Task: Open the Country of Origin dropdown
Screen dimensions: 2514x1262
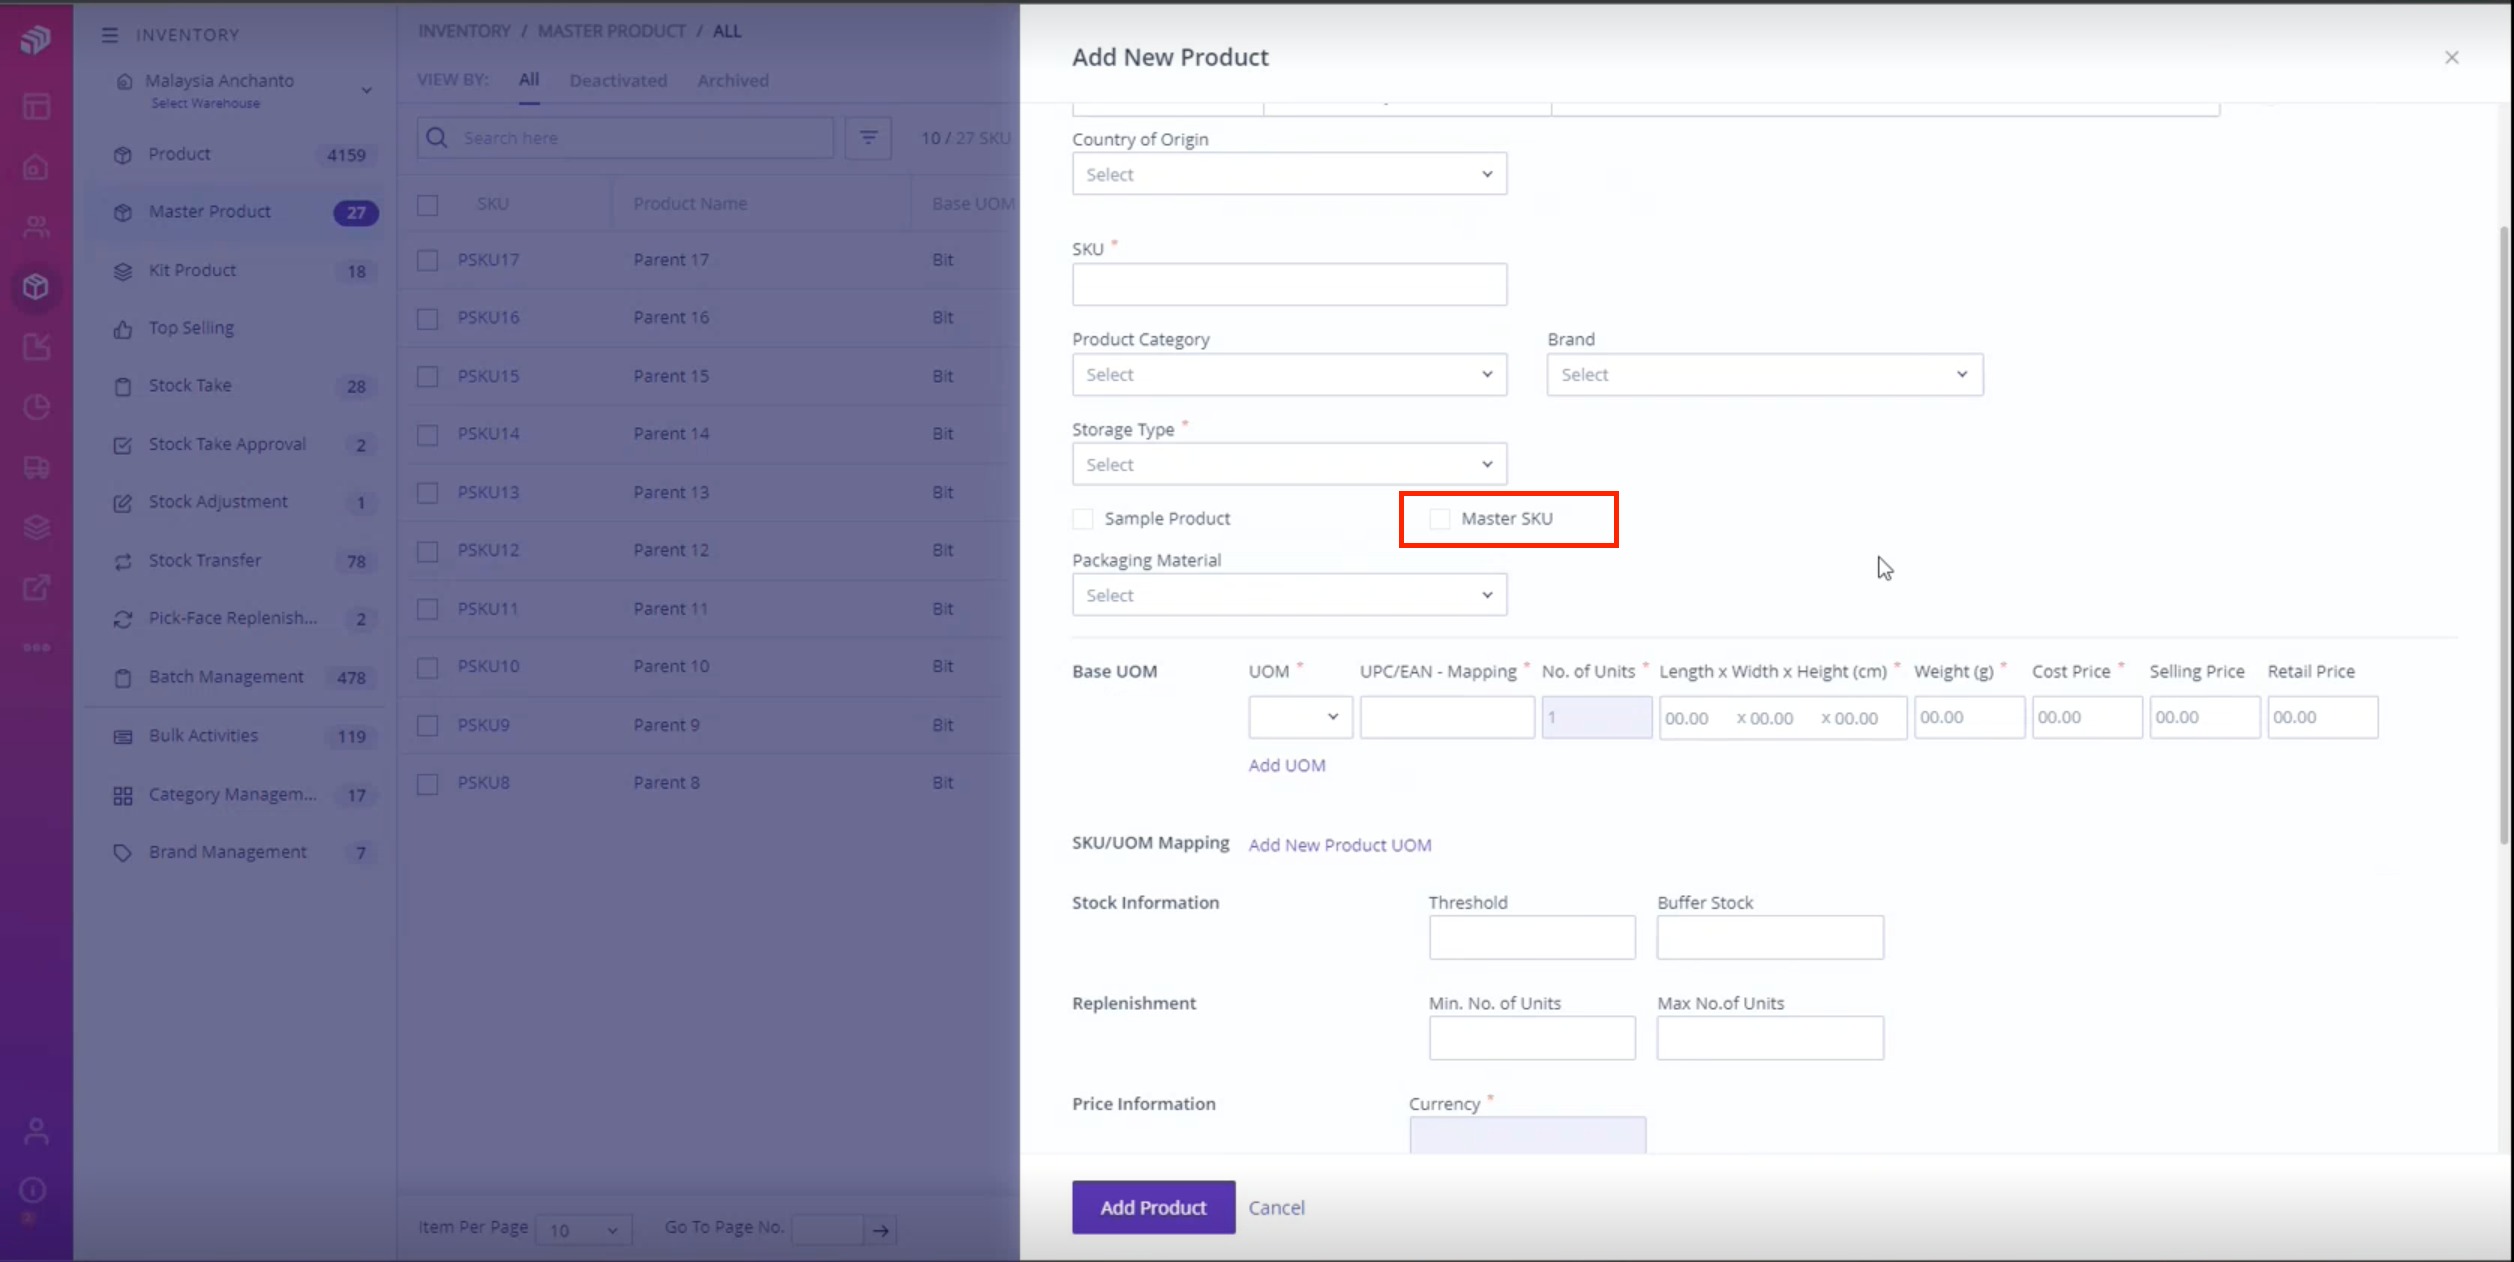Action: 1288,174
